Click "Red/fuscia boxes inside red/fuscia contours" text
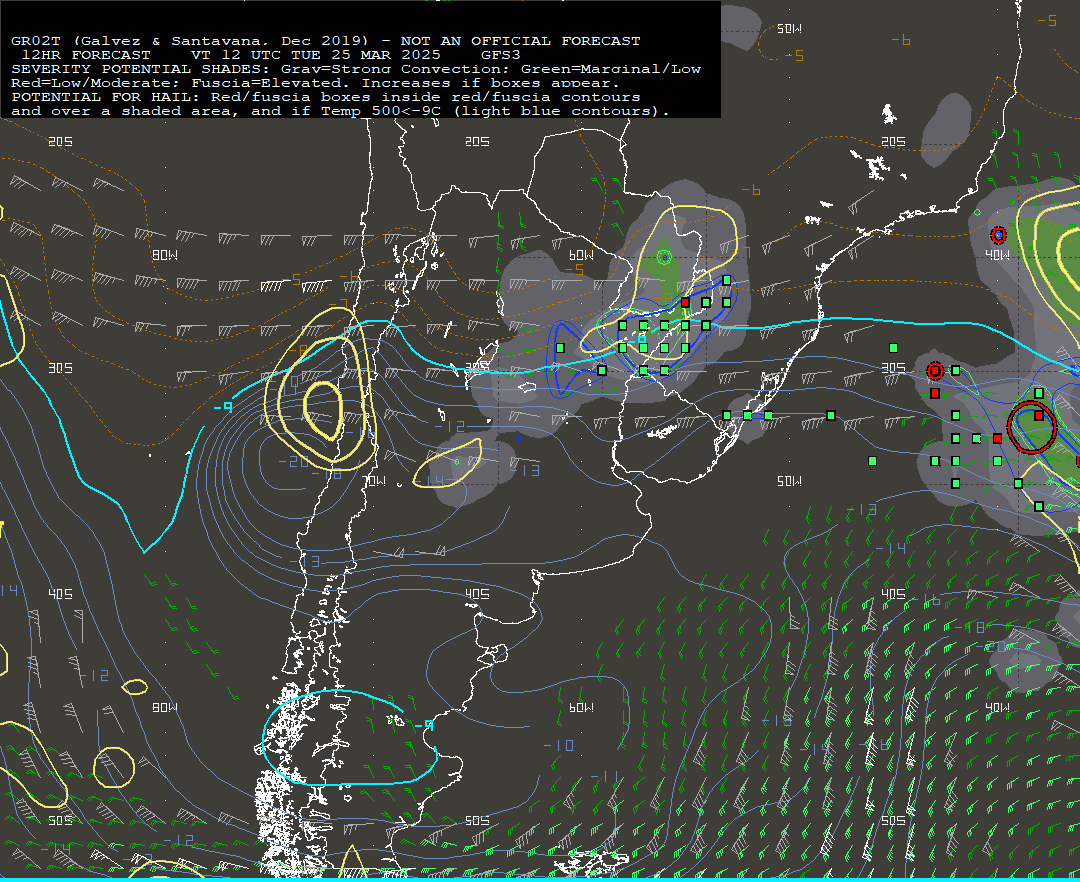 click(x=426, y=97)
